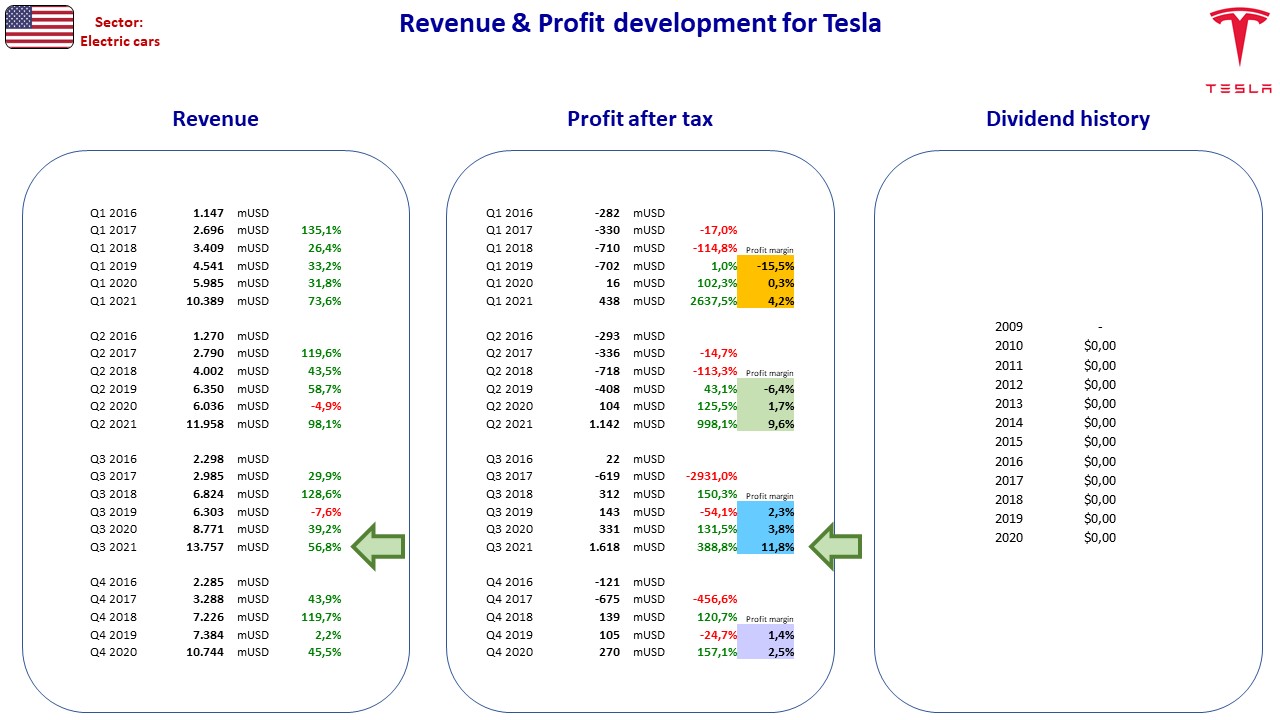Click the orange profit margin cell -15,5%
The height and width of the screenshot is (720, 1280).
click(766, 266)
